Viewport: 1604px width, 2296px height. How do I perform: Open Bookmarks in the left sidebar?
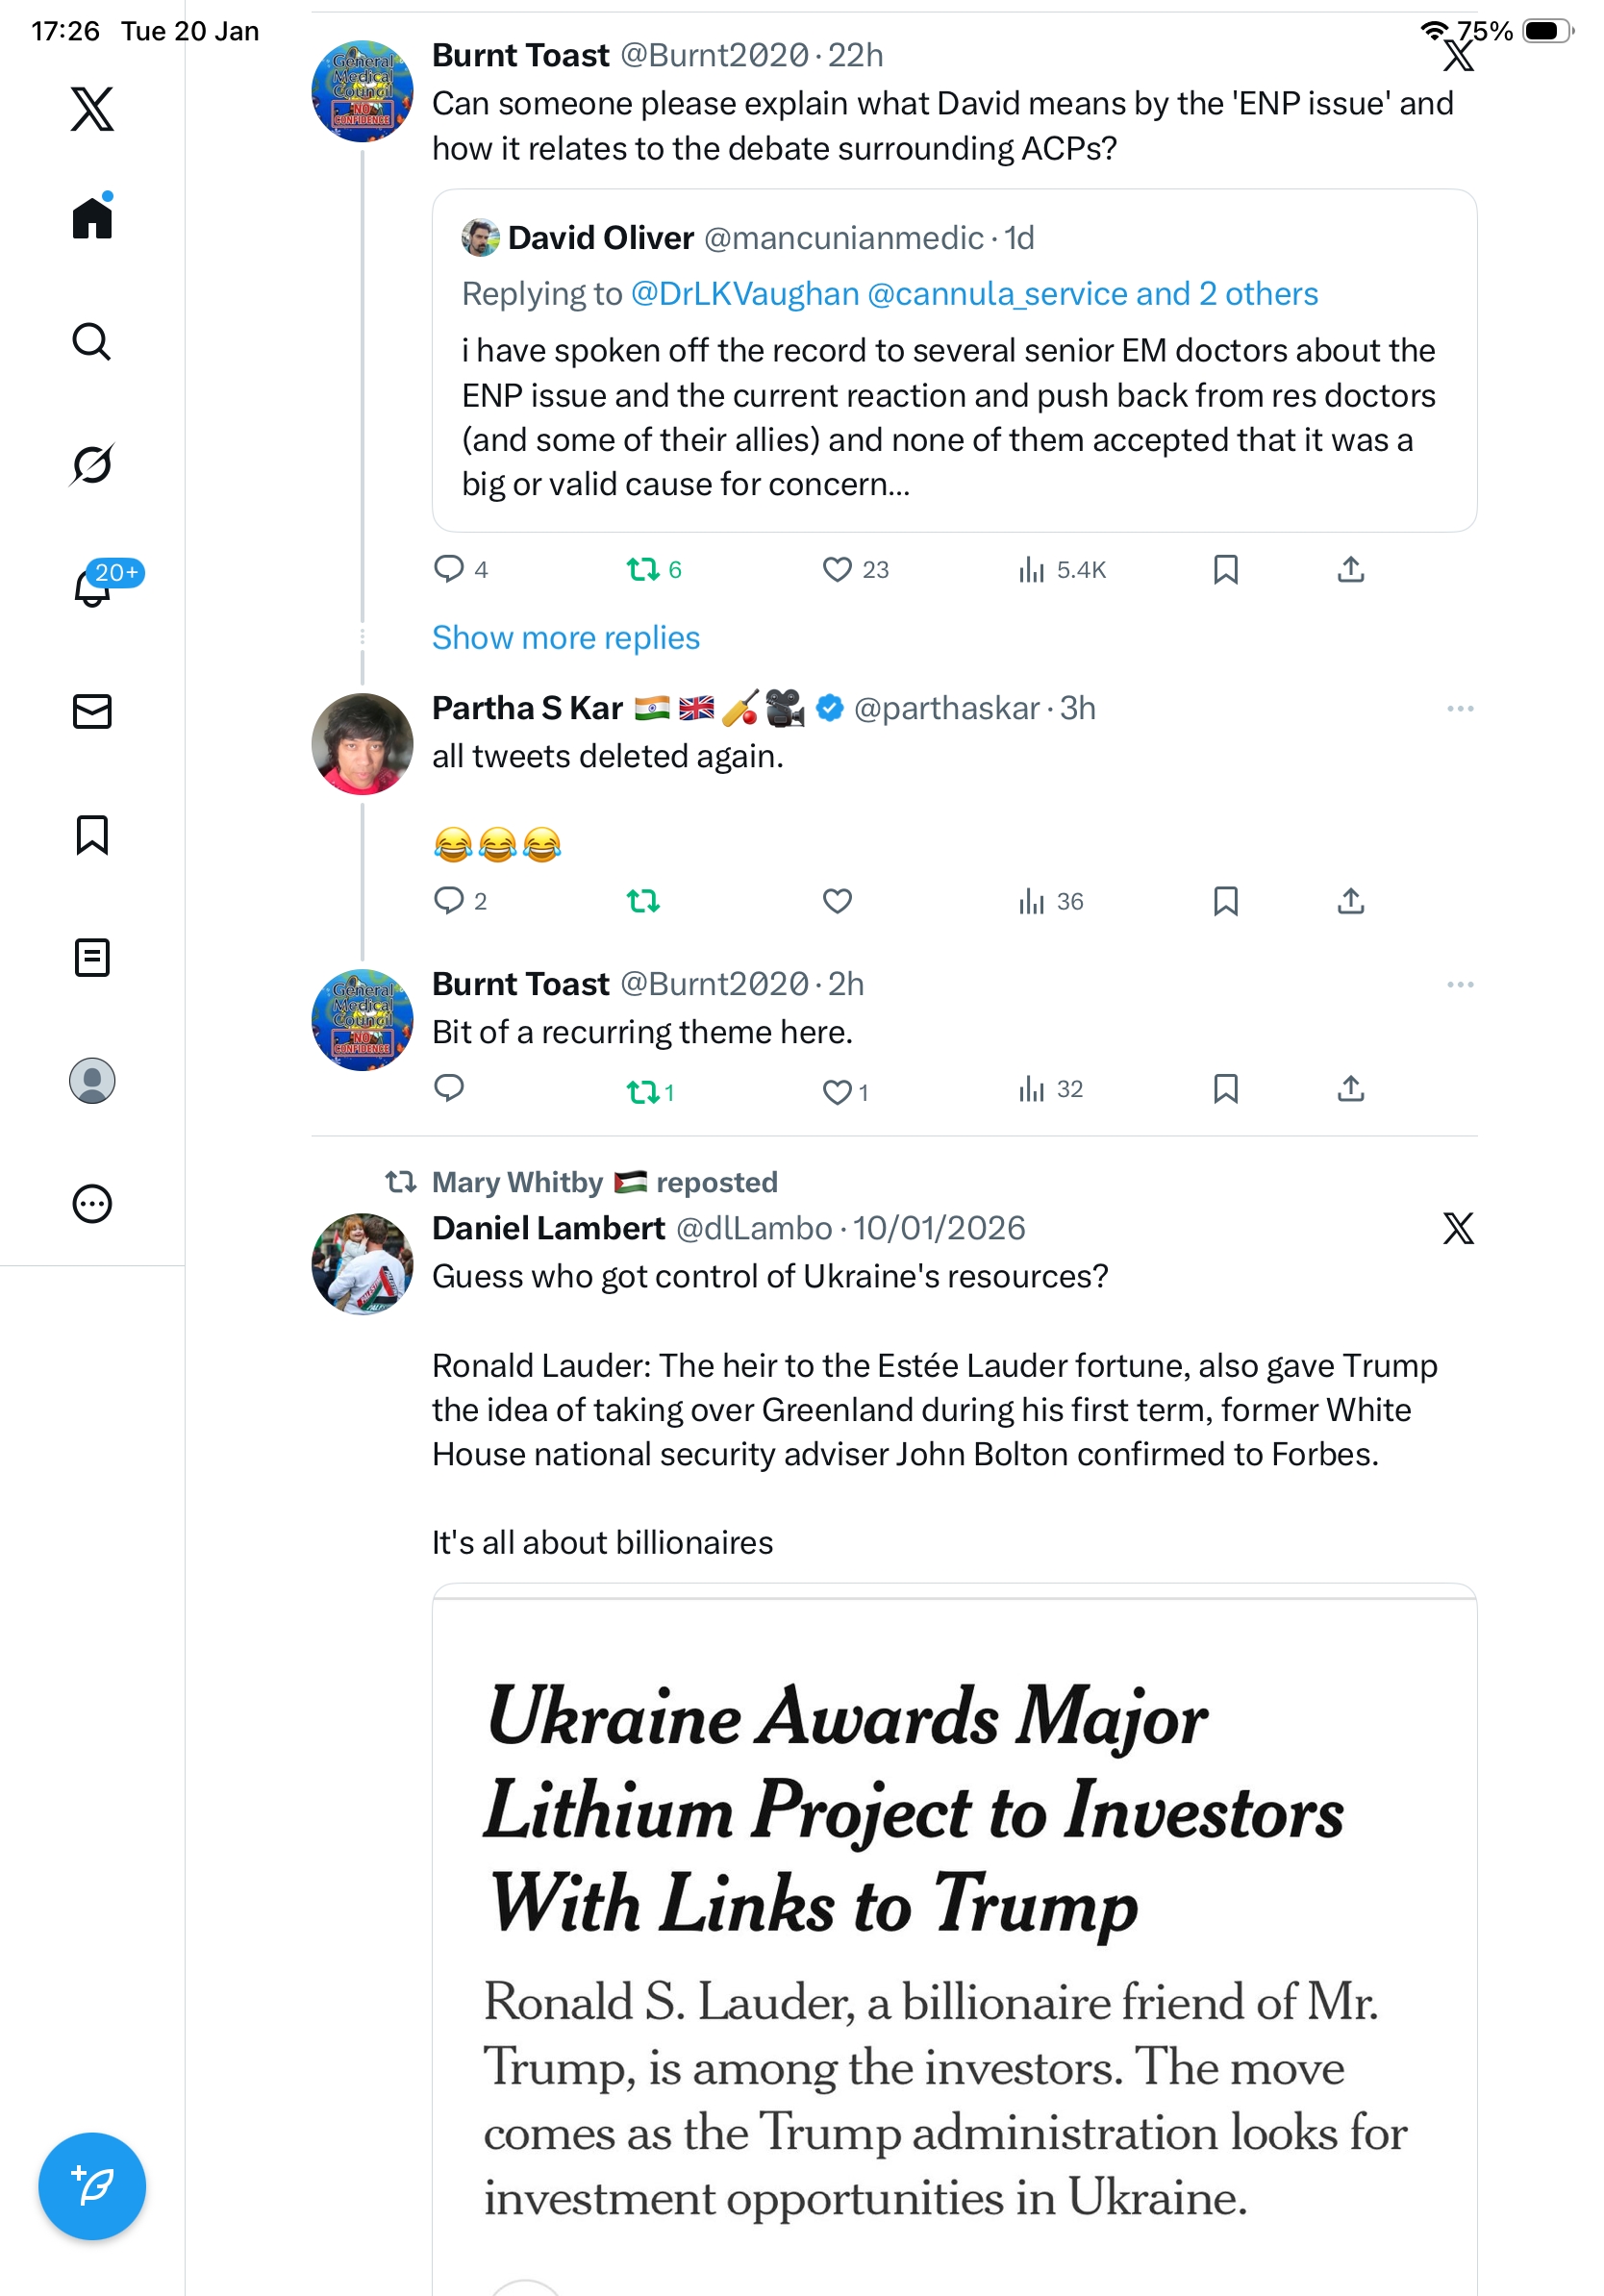[92, 835]
